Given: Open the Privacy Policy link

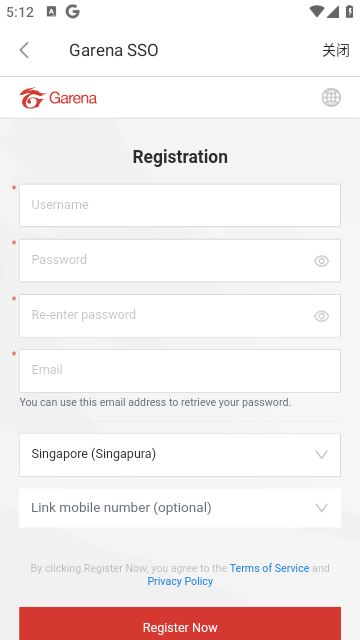Looking at the screenshot, I should pyautogui.click(x=180, y=581).
